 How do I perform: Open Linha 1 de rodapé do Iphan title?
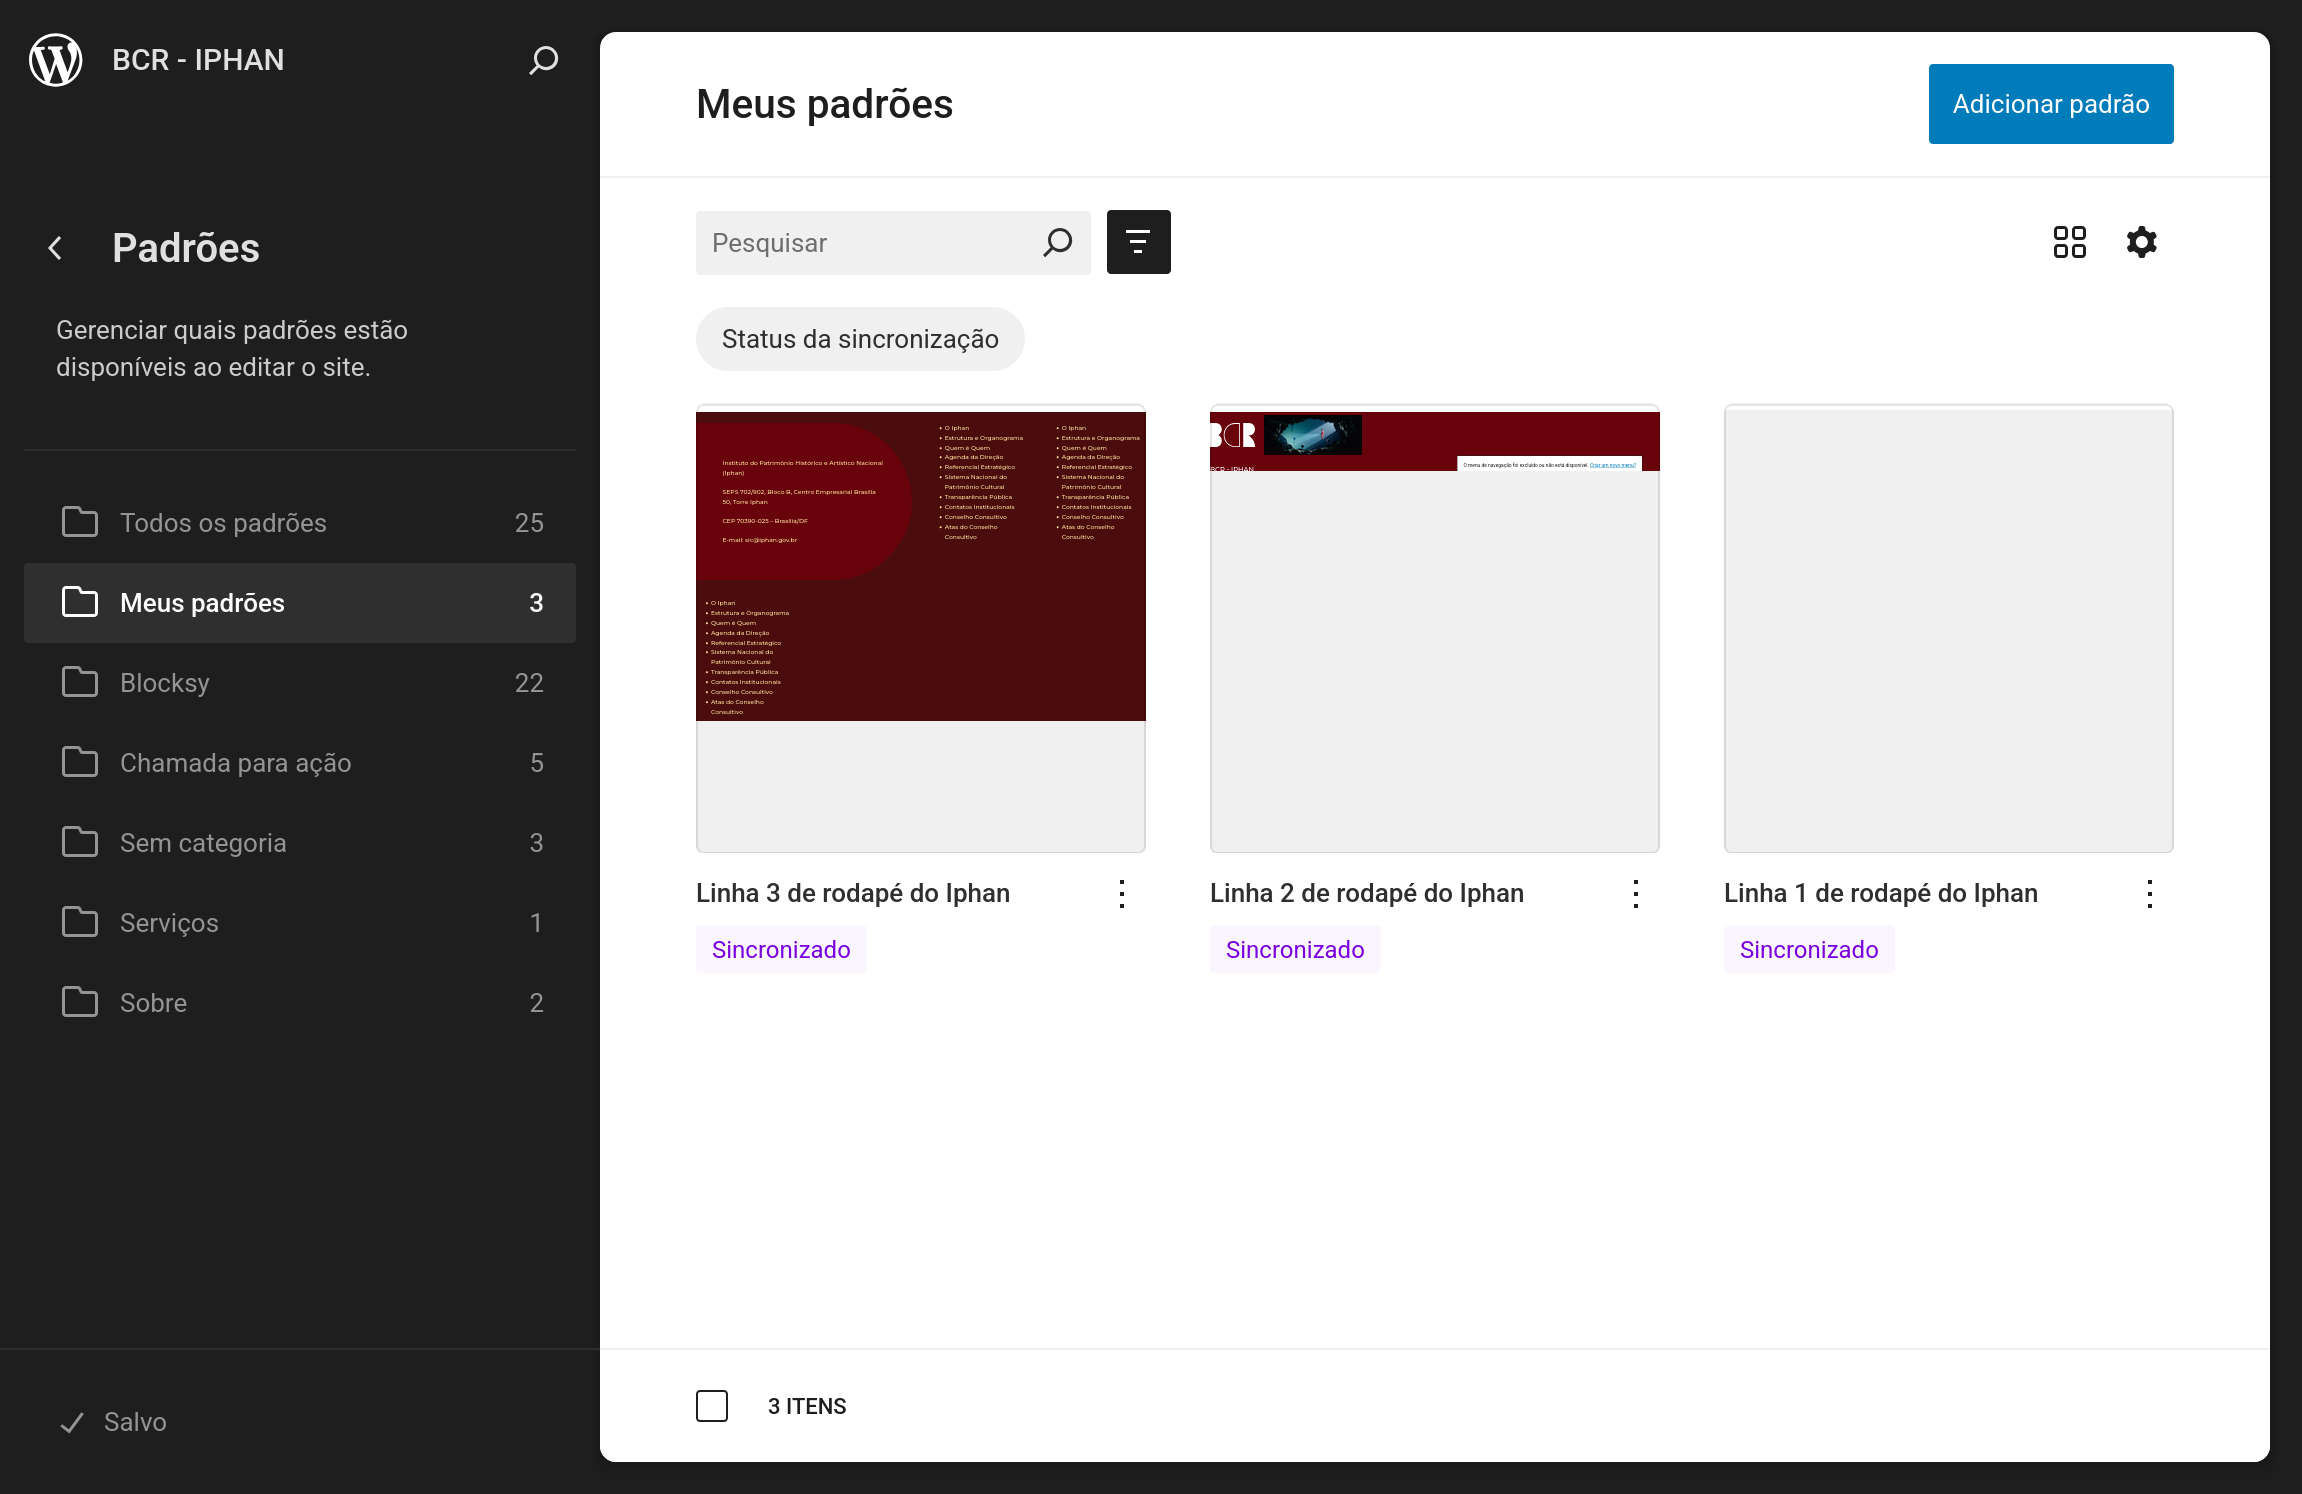pos(1881,893)
